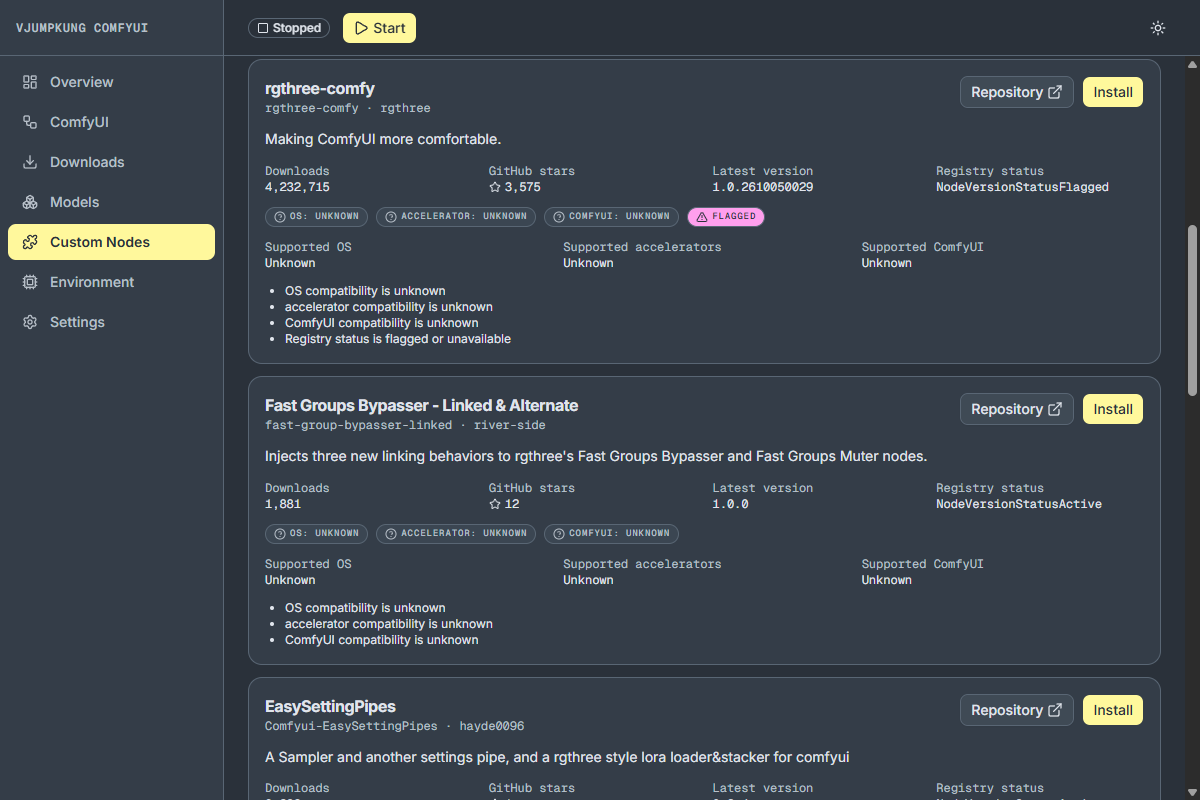The height and width of the screenshot is (800, 1200).
Task: Install Fast Groups Bypasser node
Action: (1113, 409)
